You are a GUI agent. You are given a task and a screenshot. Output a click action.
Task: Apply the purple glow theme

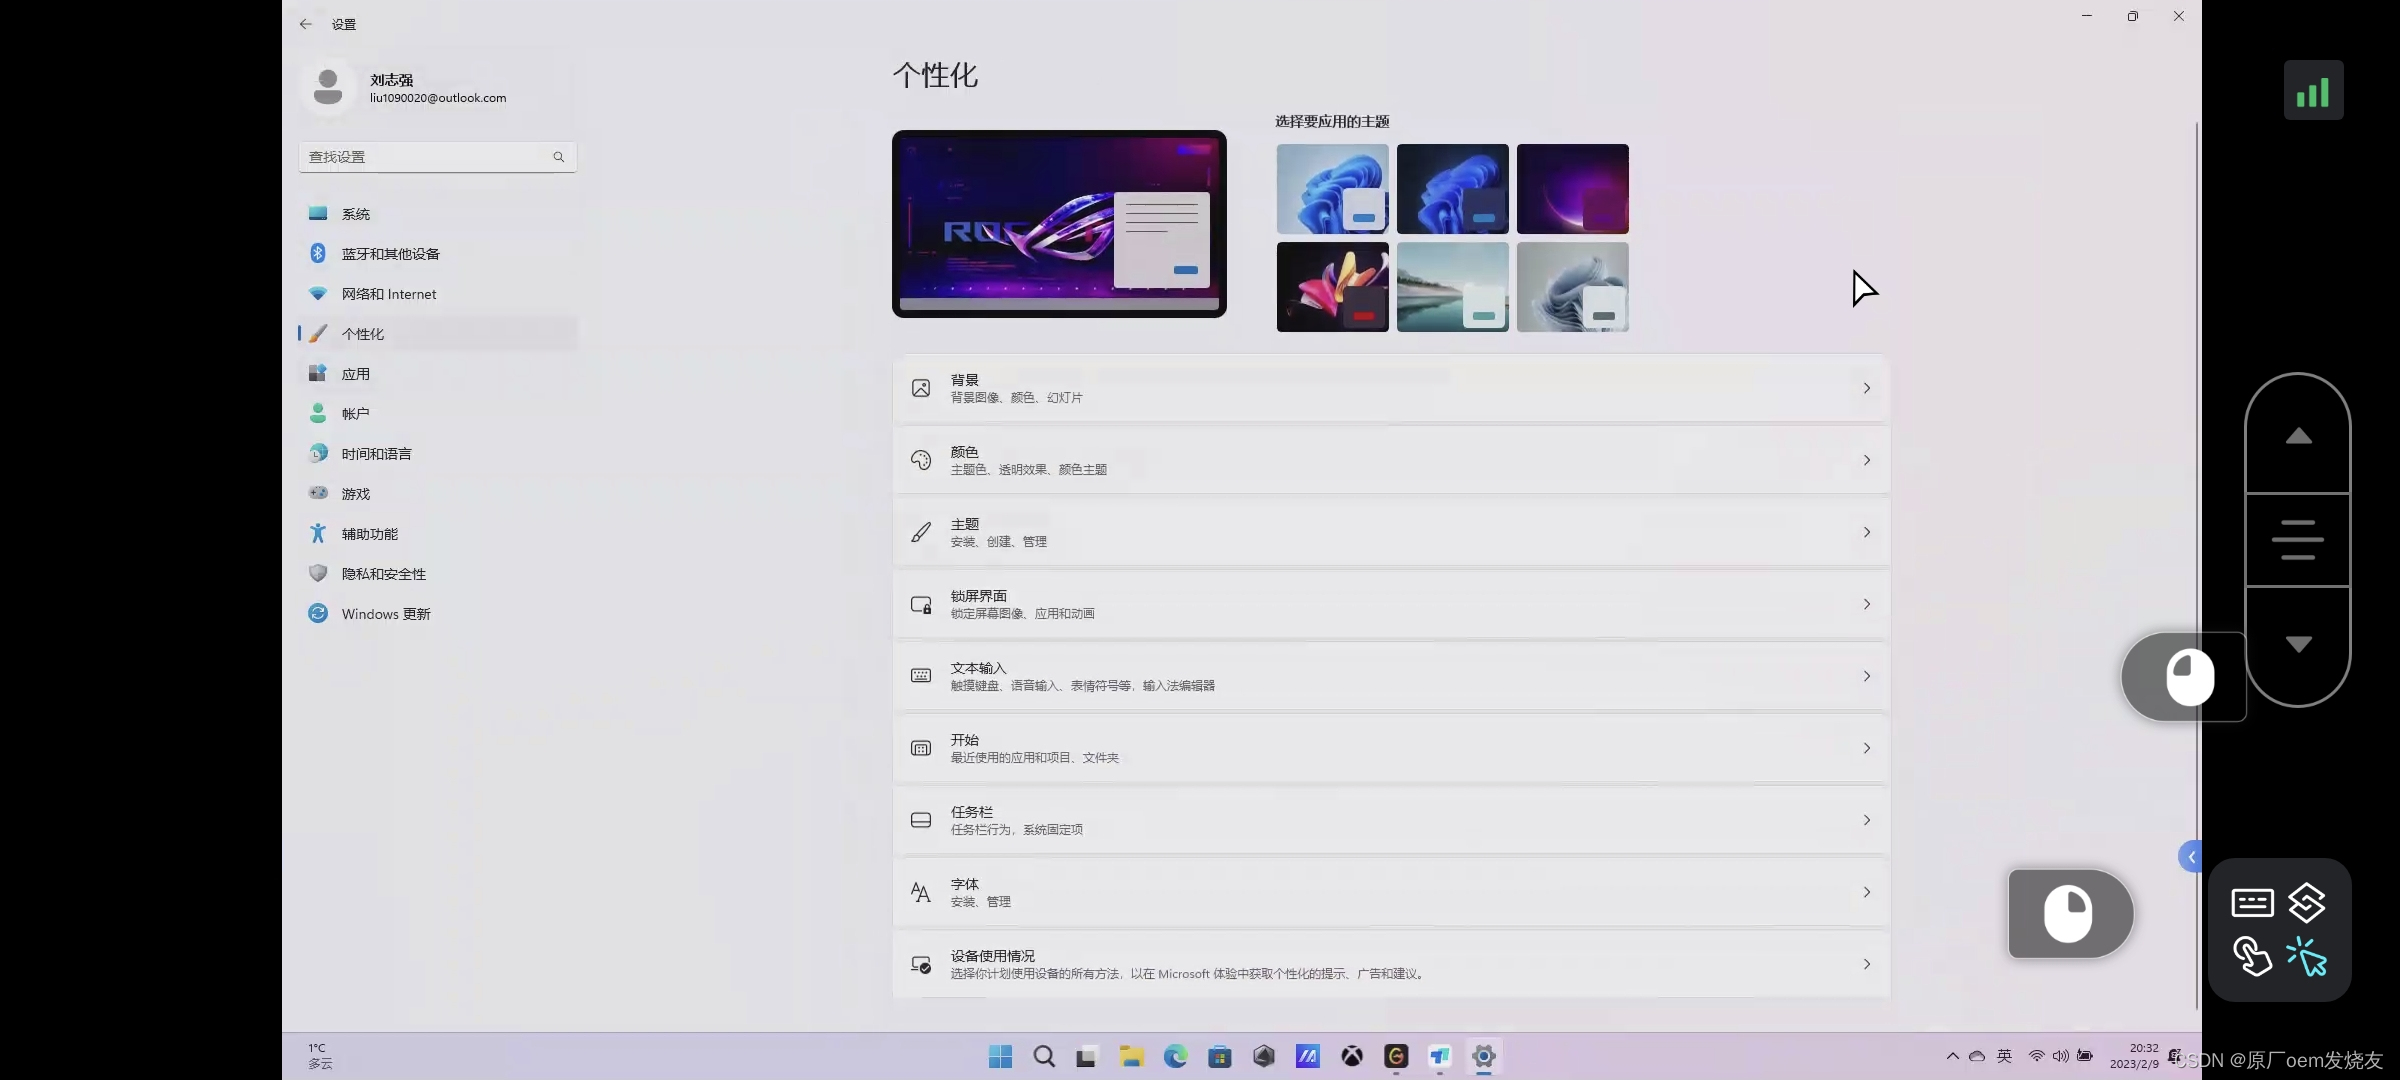(1572, 189)
